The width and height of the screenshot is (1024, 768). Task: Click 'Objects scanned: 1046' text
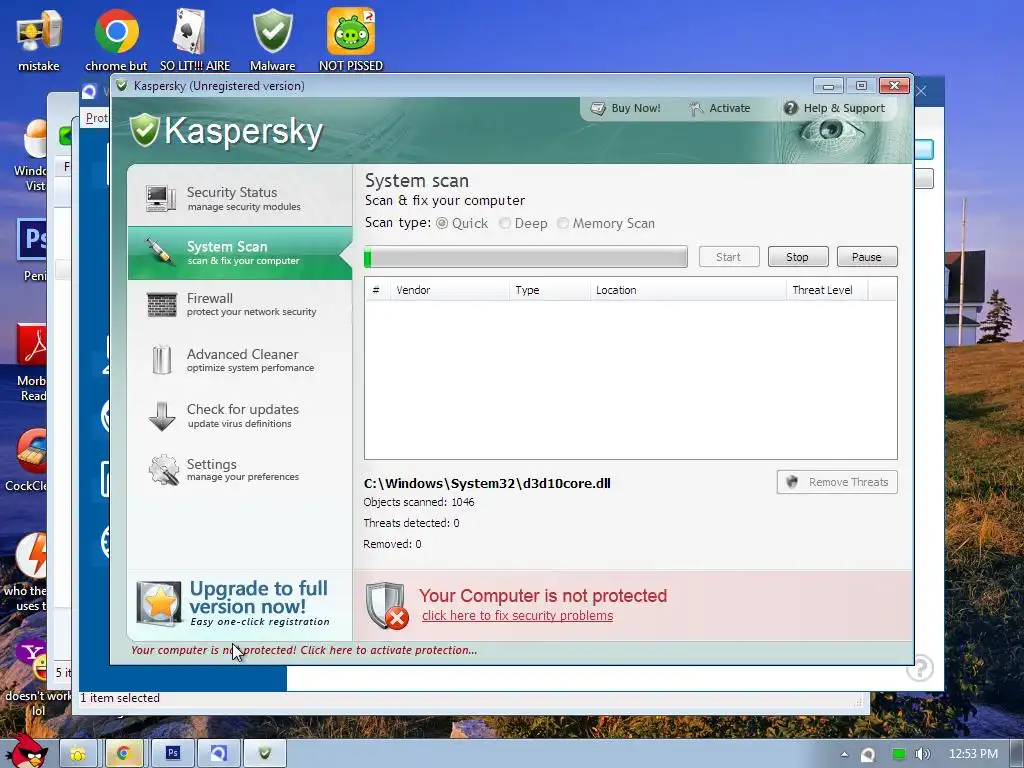click(x=419, y=502)
